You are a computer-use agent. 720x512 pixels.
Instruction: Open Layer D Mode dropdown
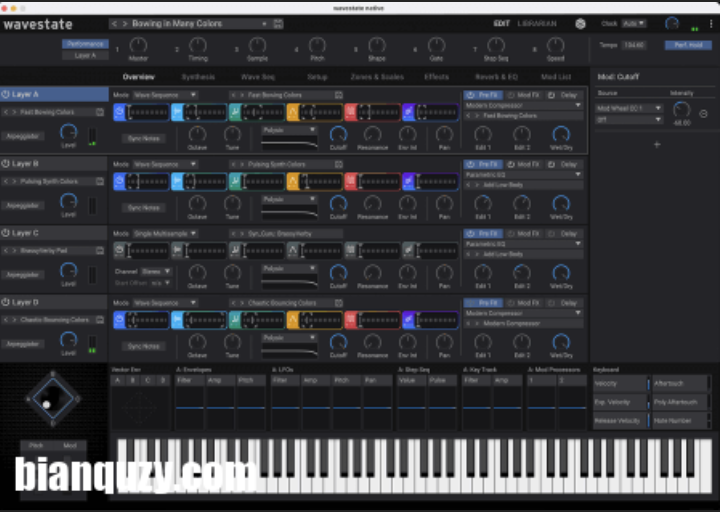coord(165,303)
